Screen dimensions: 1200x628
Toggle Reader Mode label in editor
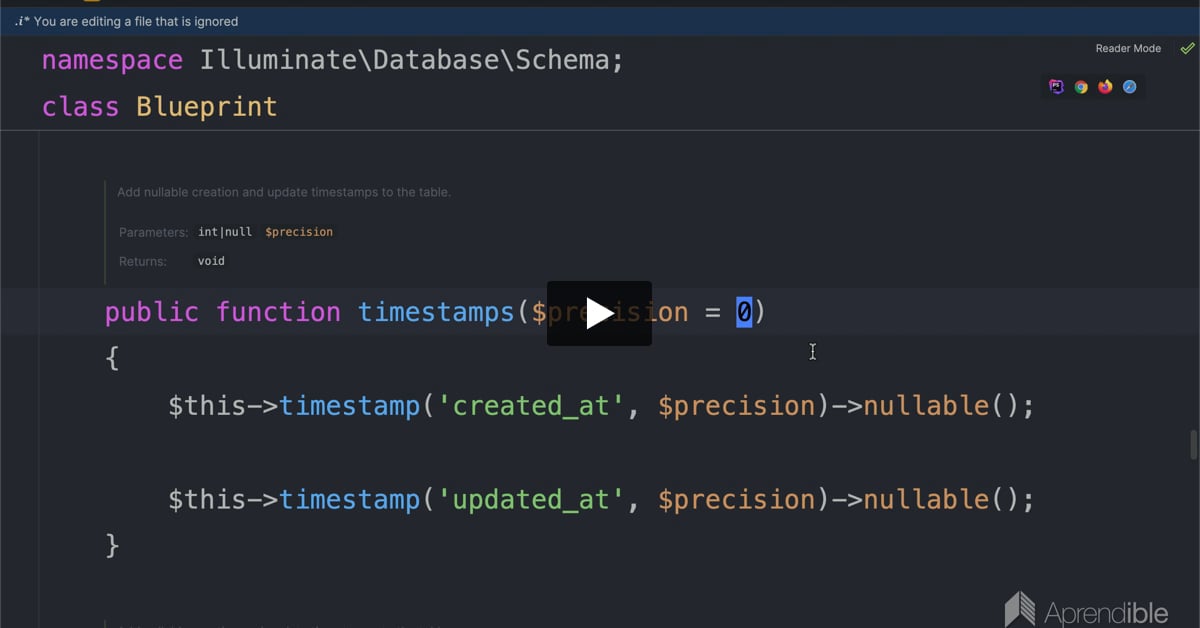pyautogui.click(x=1128, y=48)
